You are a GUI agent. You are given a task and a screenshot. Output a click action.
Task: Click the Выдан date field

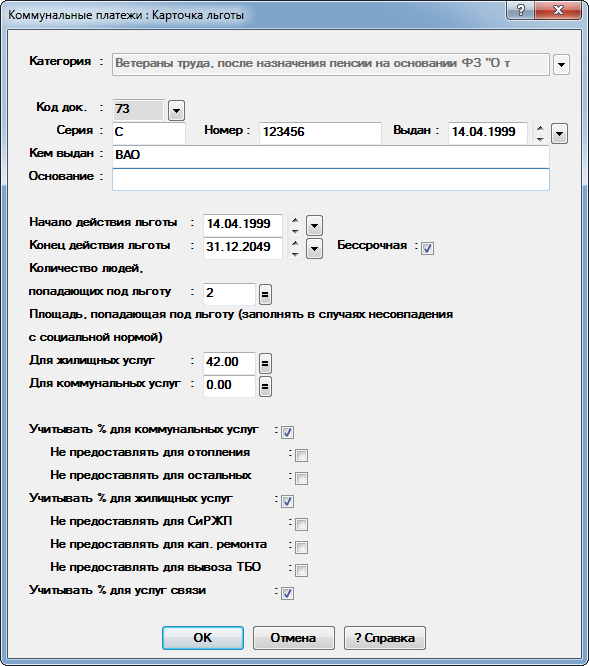coord(488,133)
